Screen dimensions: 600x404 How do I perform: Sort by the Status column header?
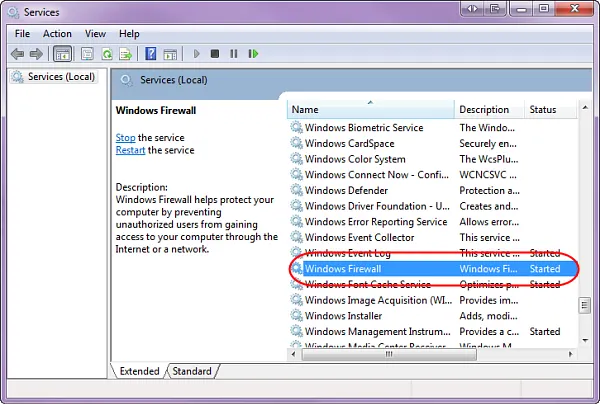click(550, 109)
